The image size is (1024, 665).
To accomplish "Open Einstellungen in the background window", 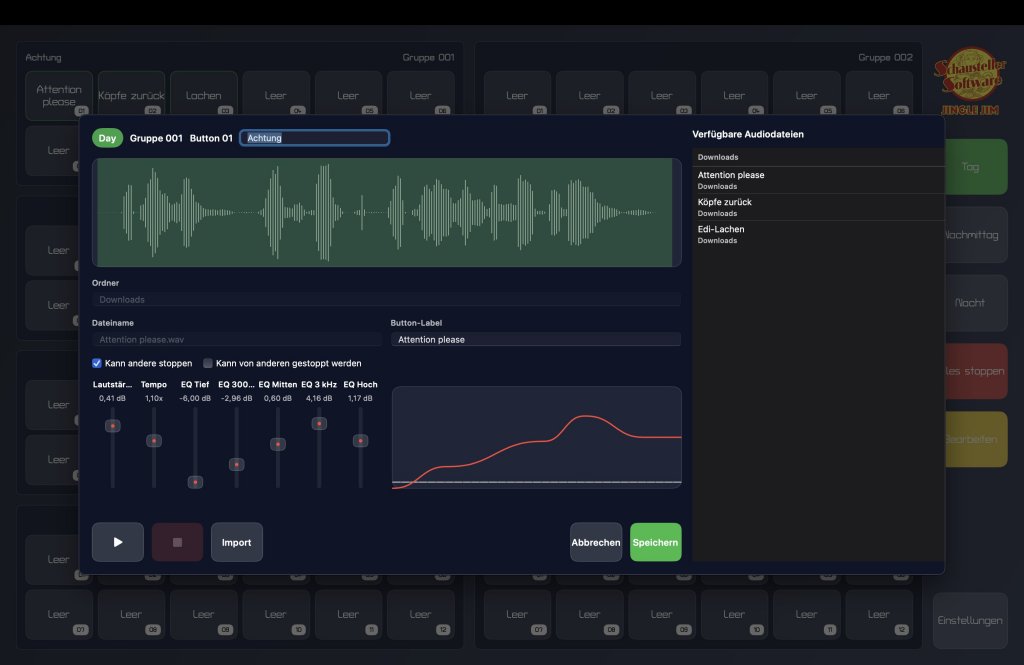I will (x=970, y=621).
